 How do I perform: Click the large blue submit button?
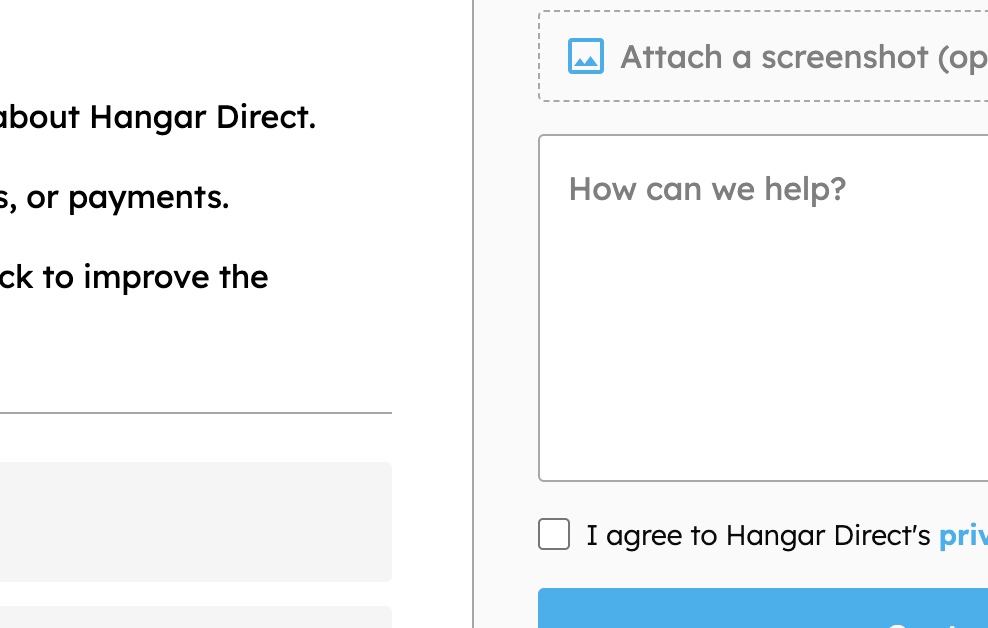pos(763,608)
